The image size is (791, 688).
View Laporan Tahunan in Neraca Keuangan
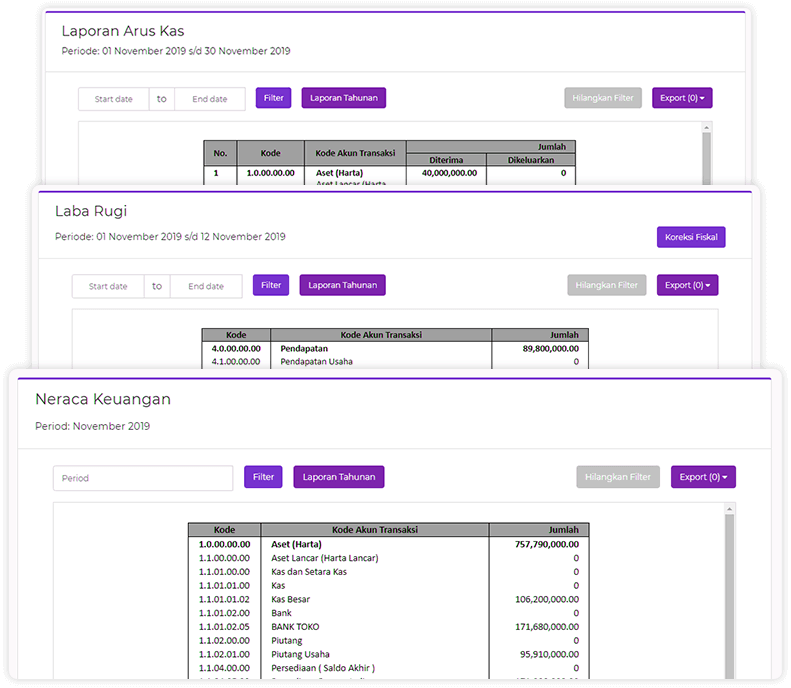click(339, 477)
